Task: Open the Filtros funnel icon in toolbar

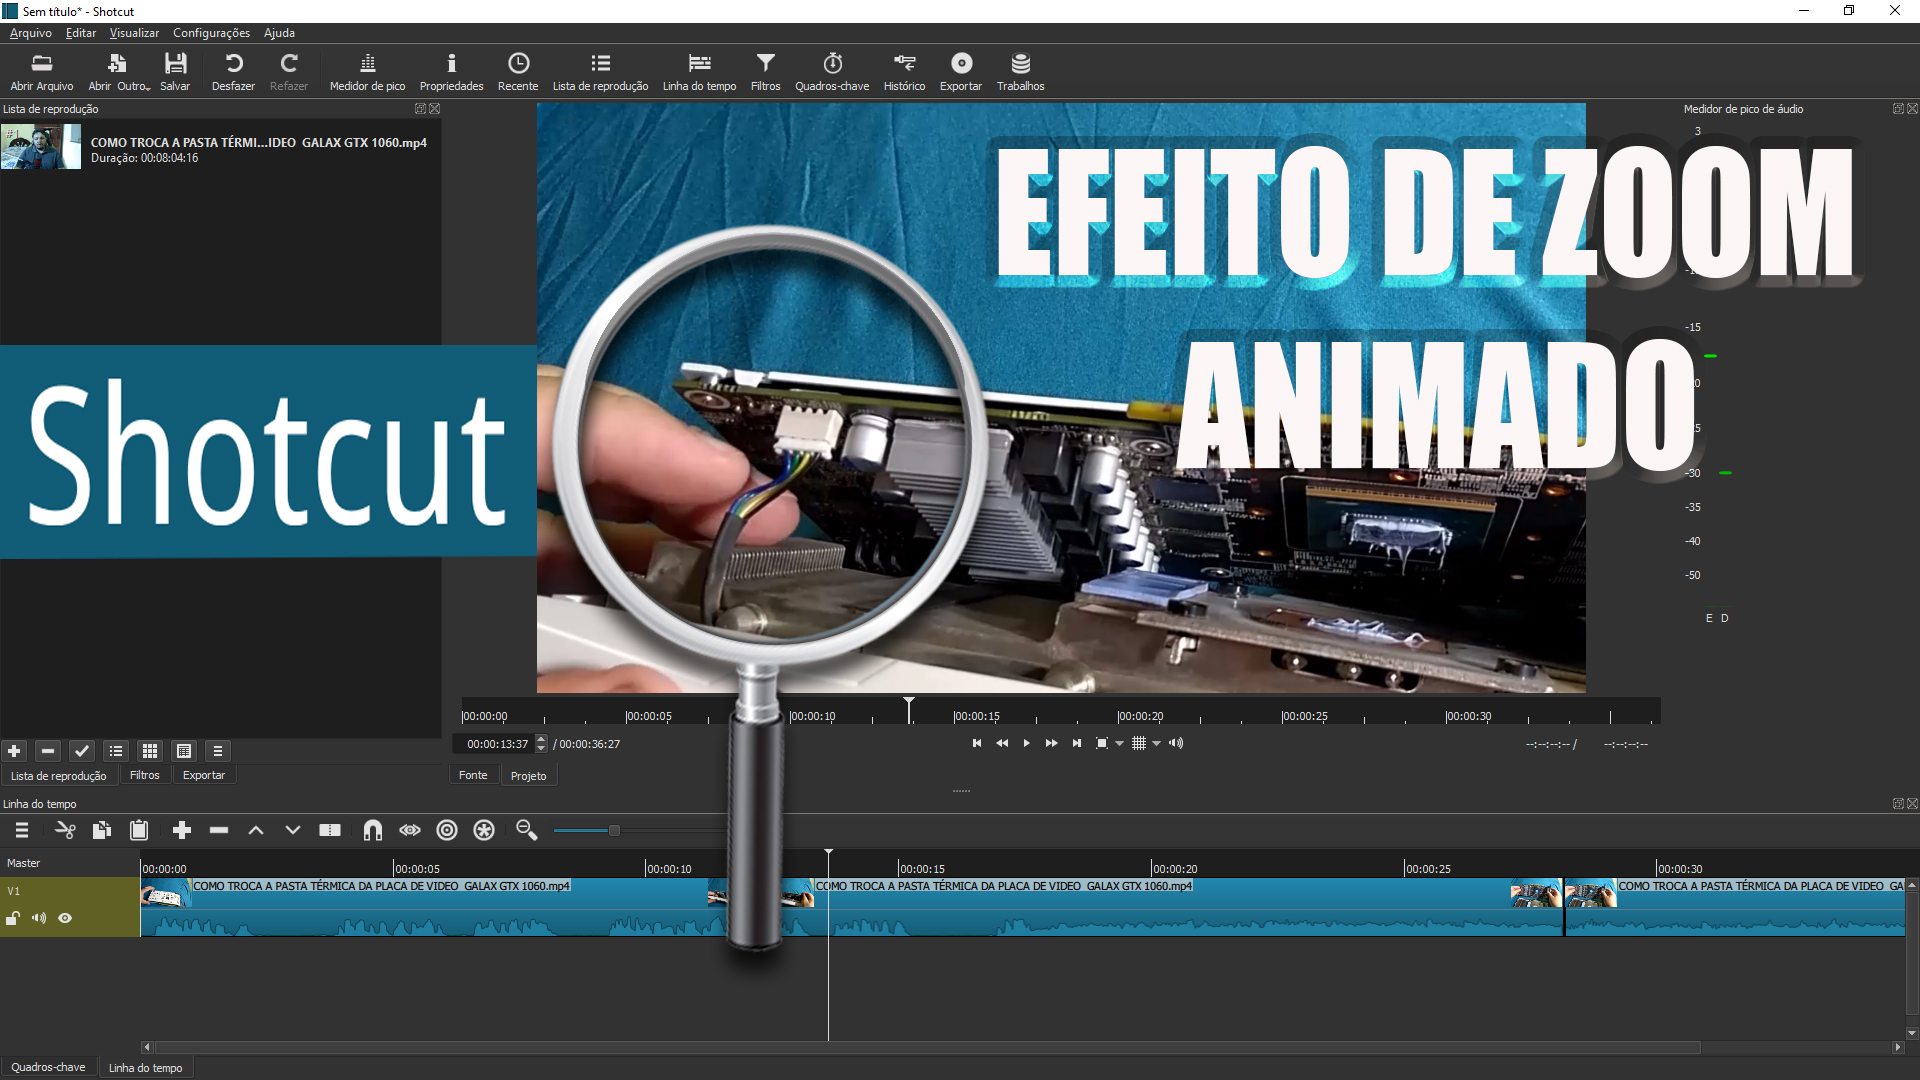Action: click(765, 64)
